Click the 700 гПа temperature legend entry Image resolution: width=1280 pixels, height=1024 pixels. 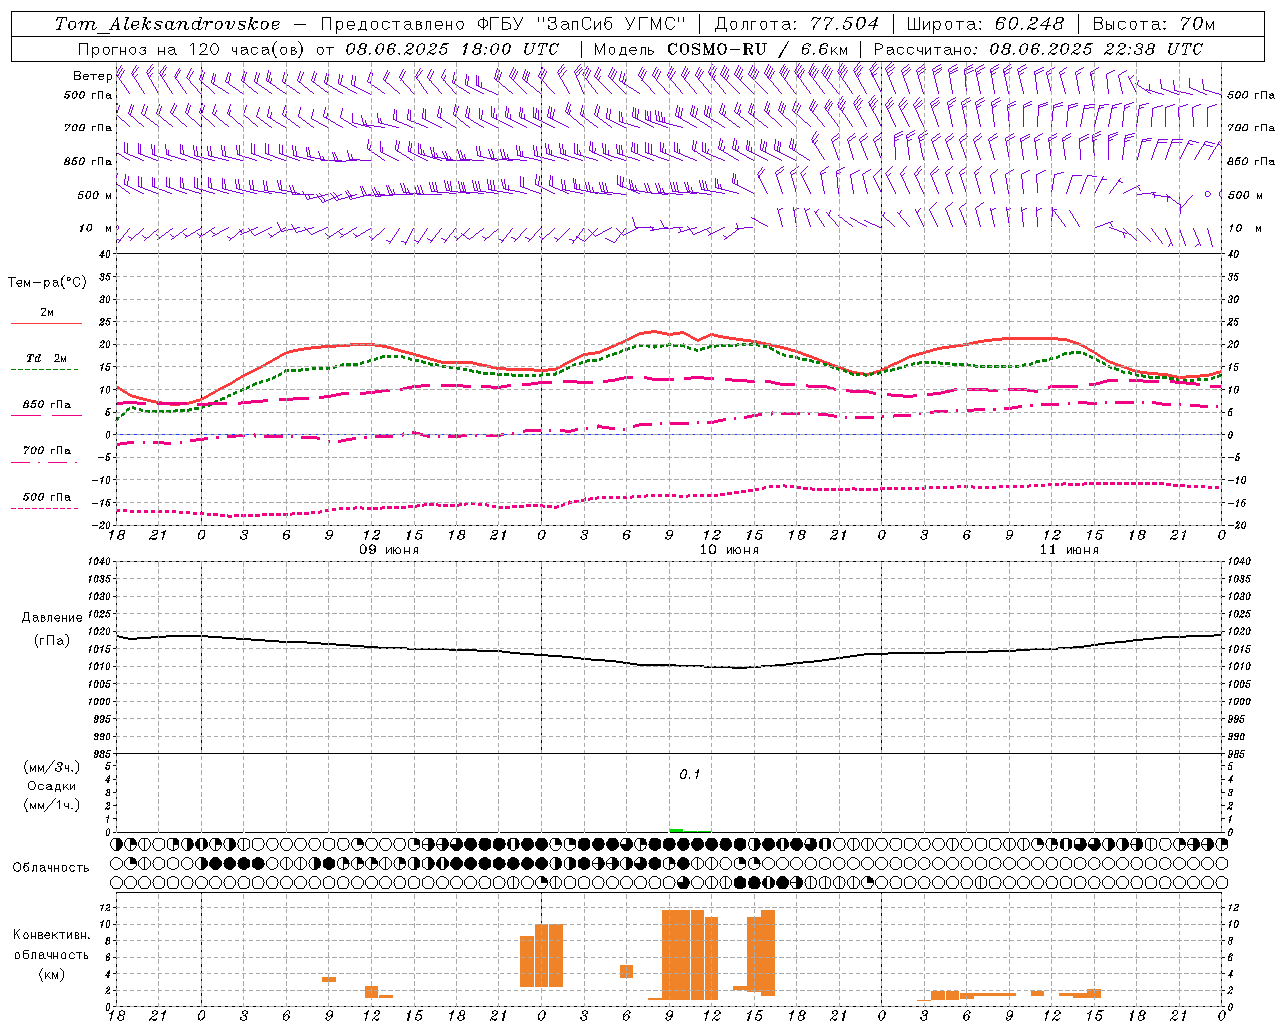pyautogui.click(x=46, y=451)
